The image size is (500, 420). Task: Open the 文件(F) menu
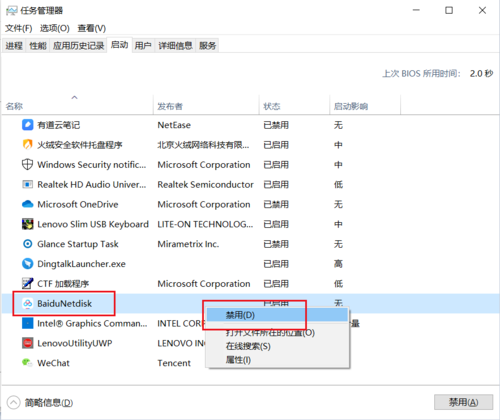point(19,28)
